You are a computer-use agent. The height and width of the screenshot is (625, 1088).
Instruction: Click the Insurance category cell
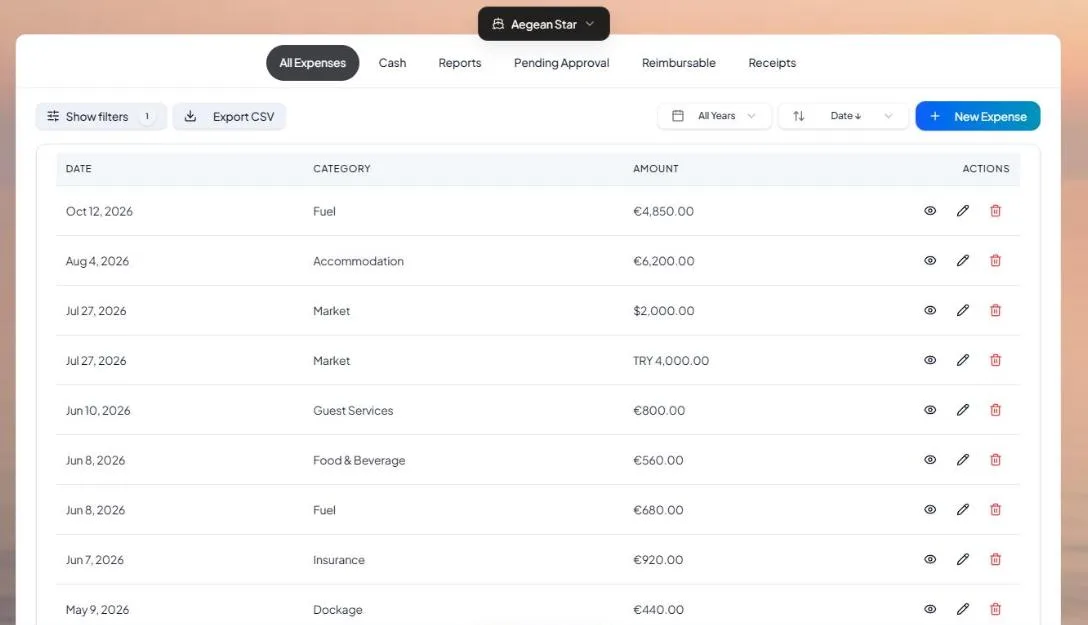(339, 560)
